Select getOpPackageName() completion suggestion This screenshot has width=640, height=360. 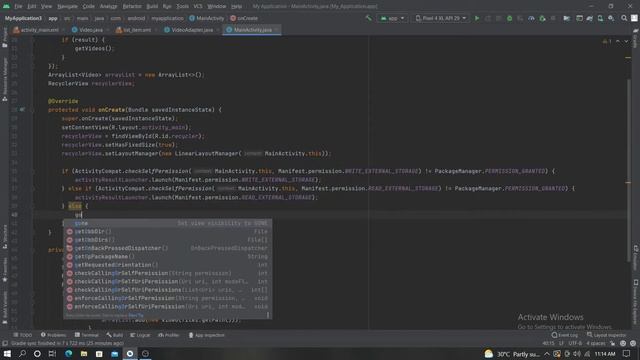coord(167,257)
